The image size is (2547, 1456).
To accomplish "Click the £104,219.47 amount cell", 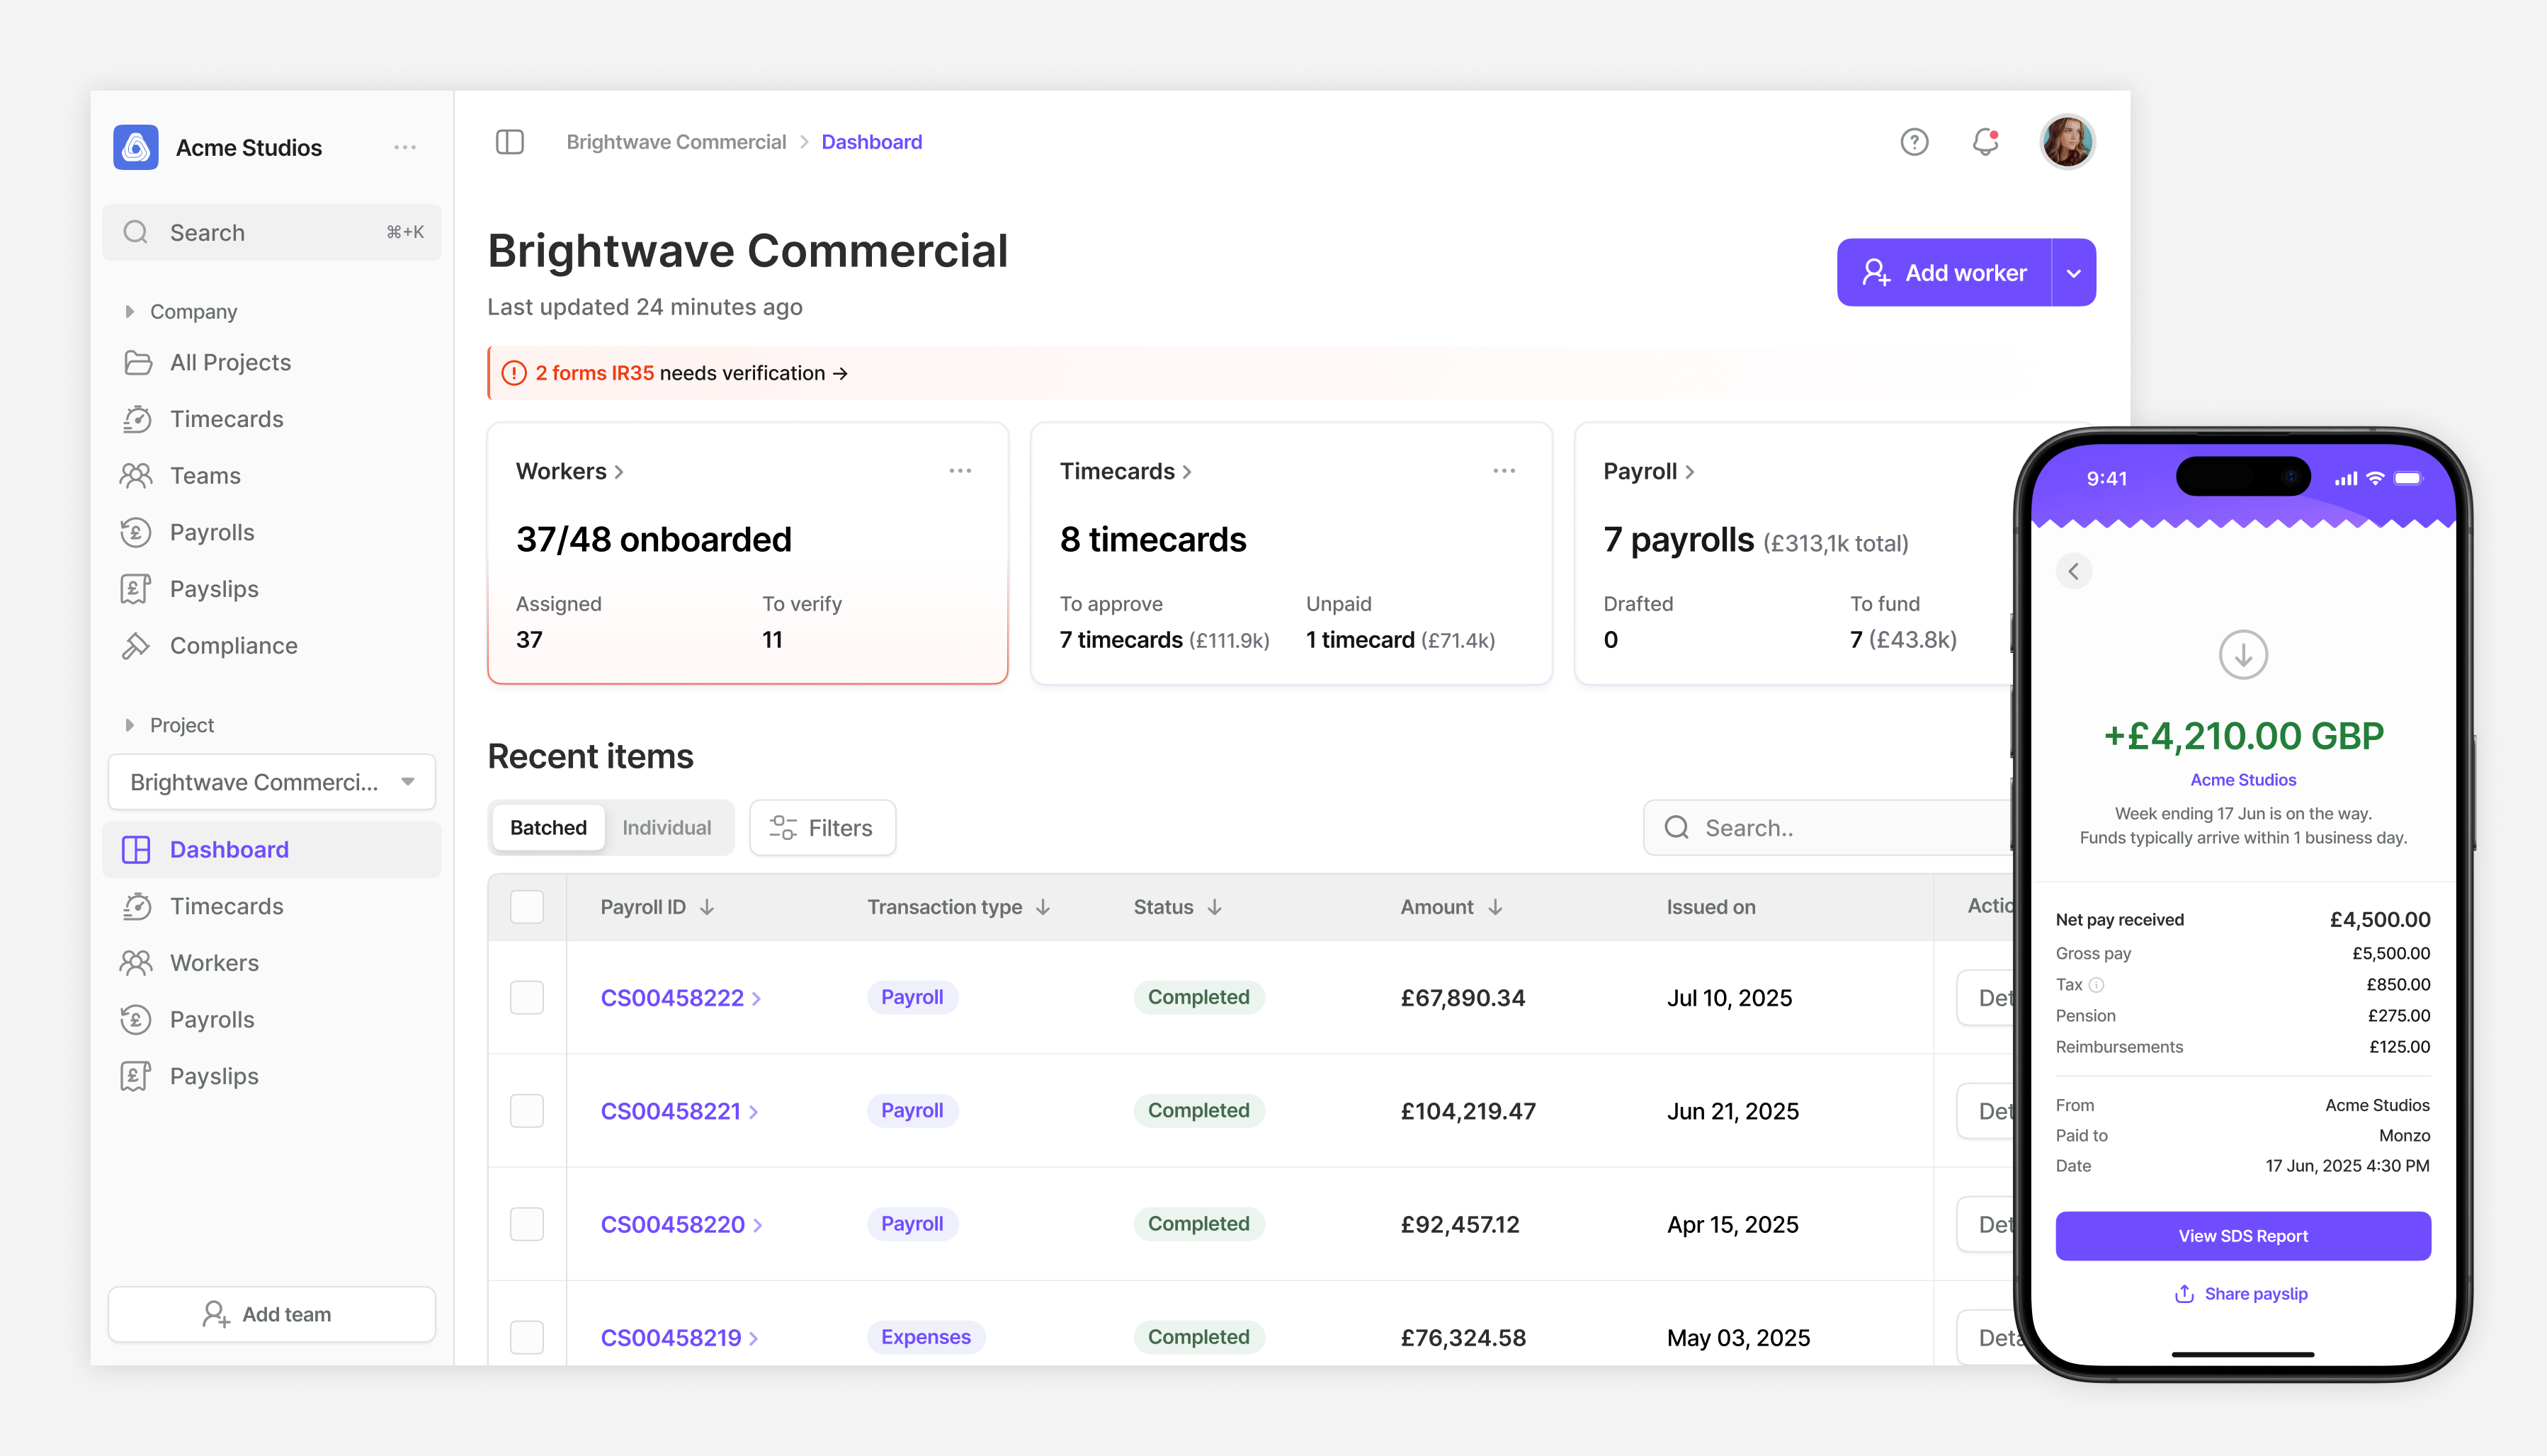I will pyautogui.click(x=1468, y=1111).
